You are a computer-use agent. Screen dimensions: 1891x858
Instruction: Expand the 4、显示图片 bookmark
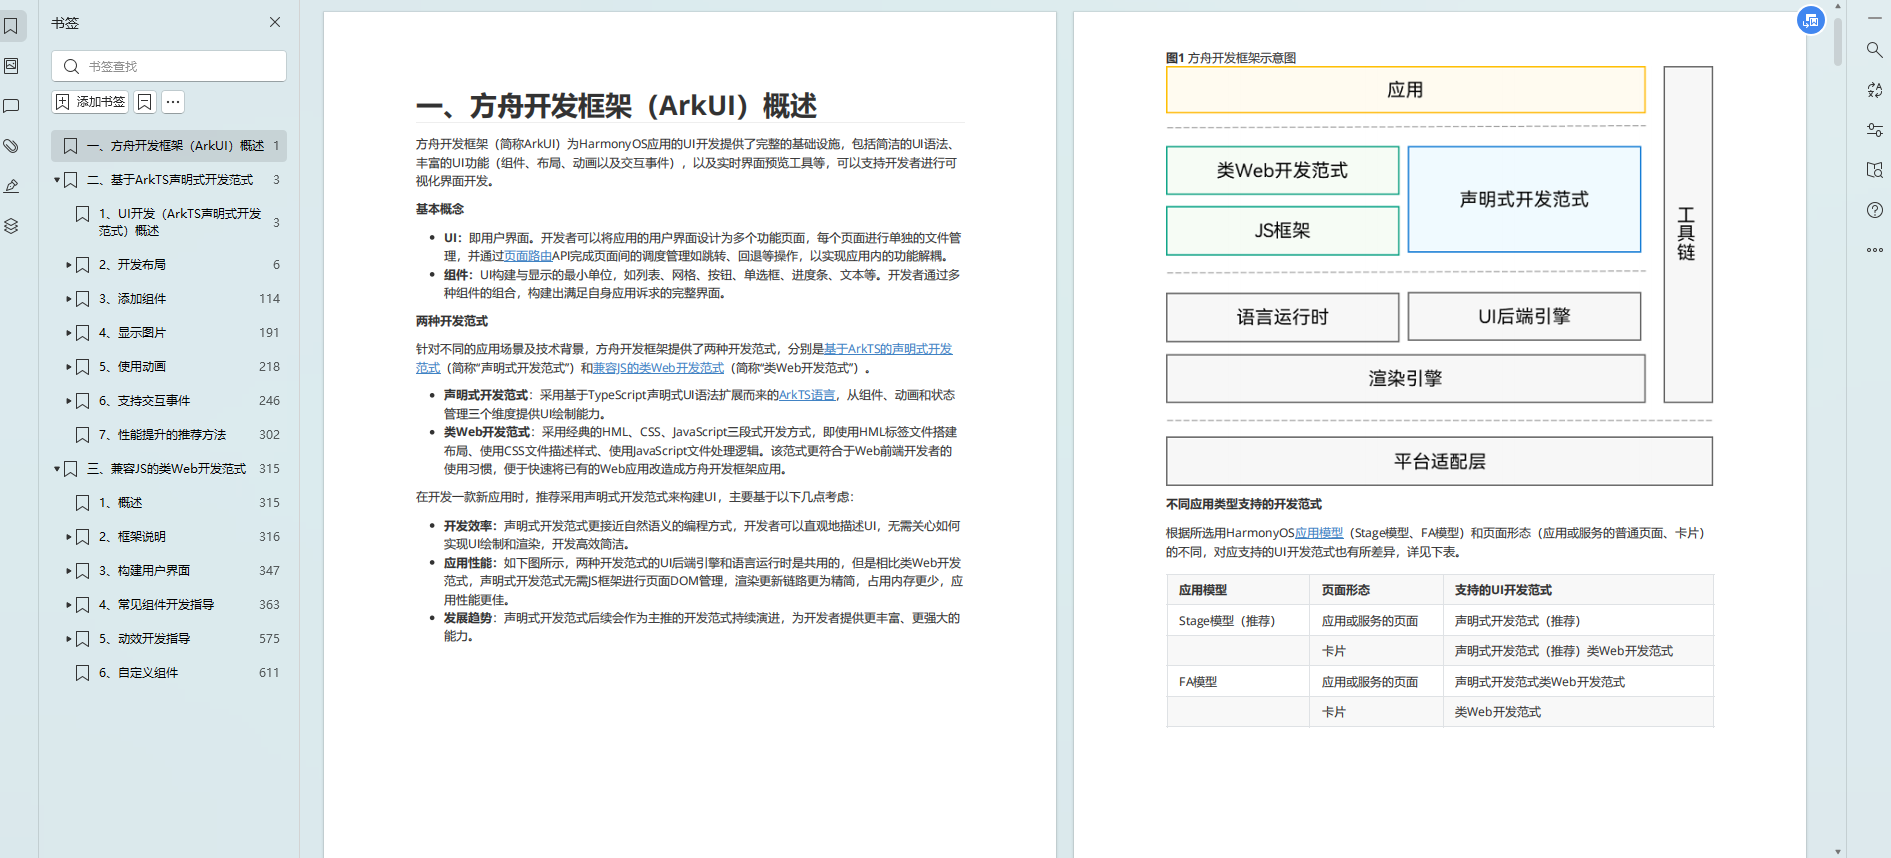point(69,333)
